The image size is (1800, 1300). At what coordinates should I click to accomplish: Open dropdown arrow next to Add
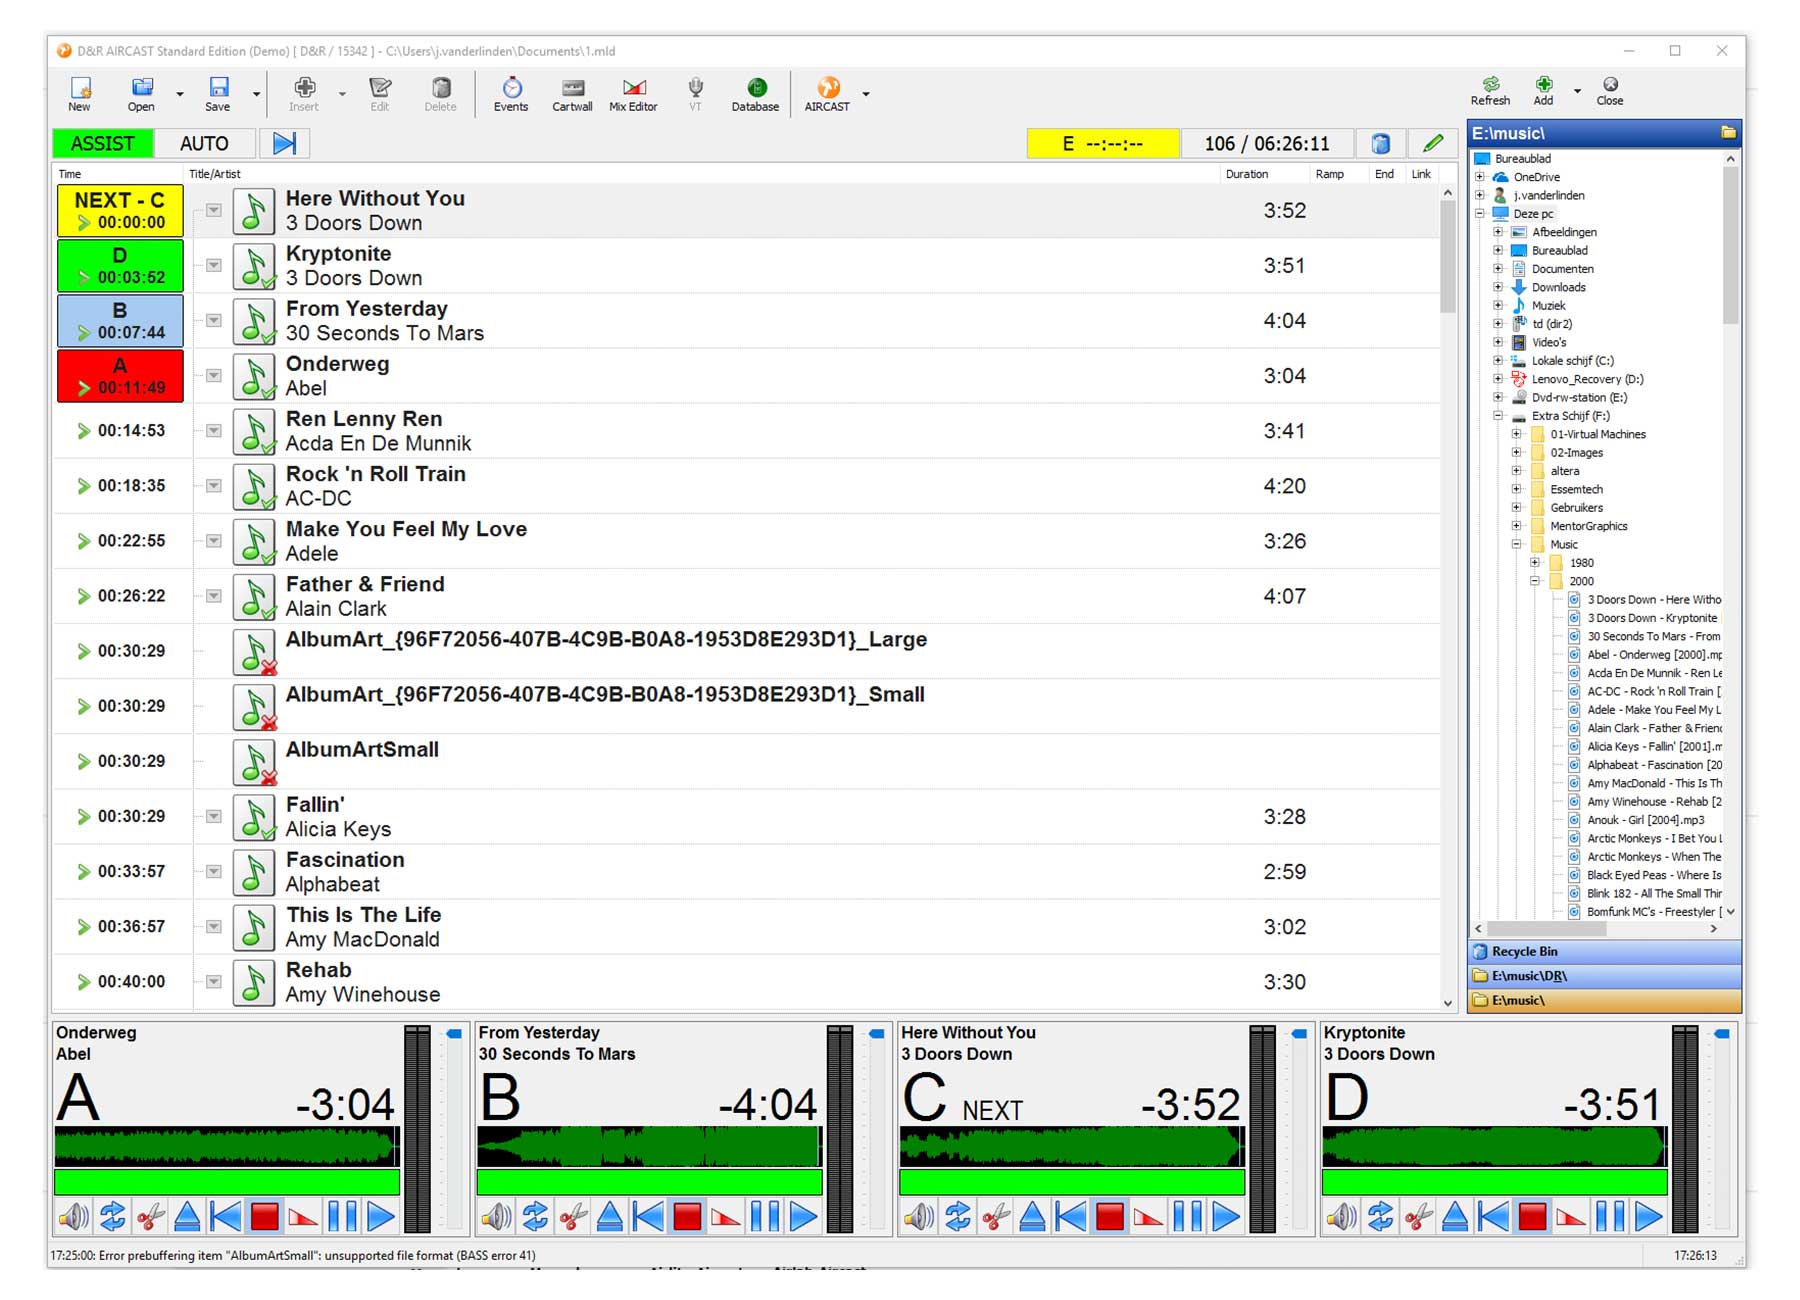click(1577, 90)
